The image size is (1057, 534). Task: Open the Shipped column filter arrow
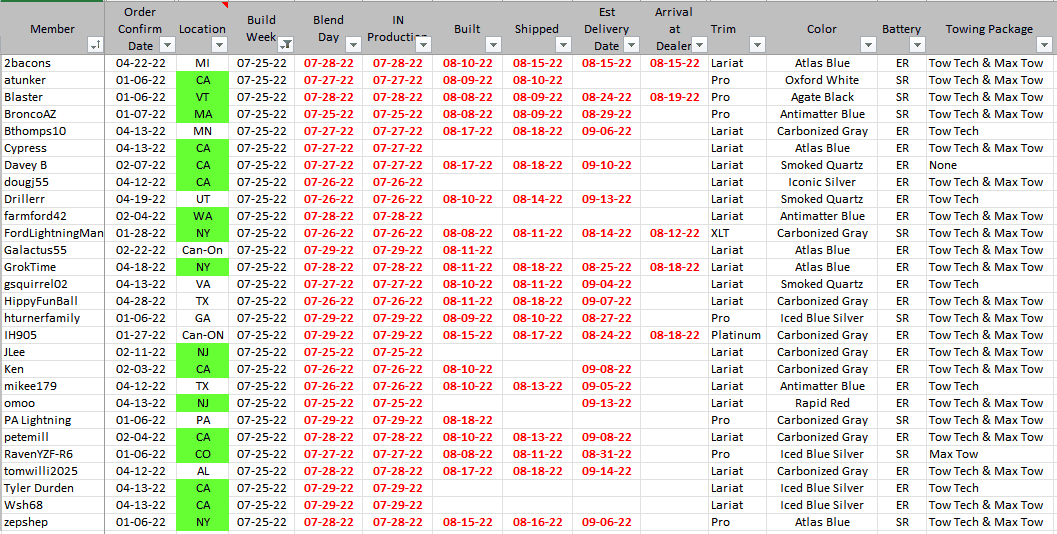562,45
